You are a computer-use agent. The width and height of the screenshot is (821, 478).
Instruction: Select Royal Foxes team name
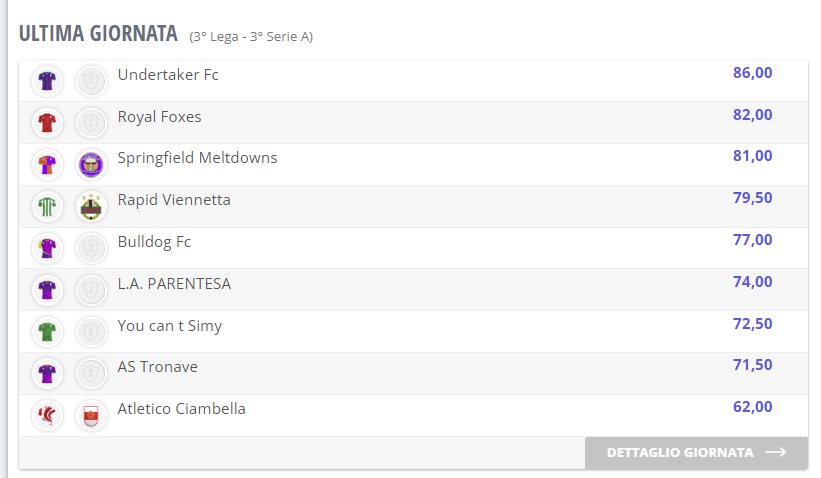160,117
